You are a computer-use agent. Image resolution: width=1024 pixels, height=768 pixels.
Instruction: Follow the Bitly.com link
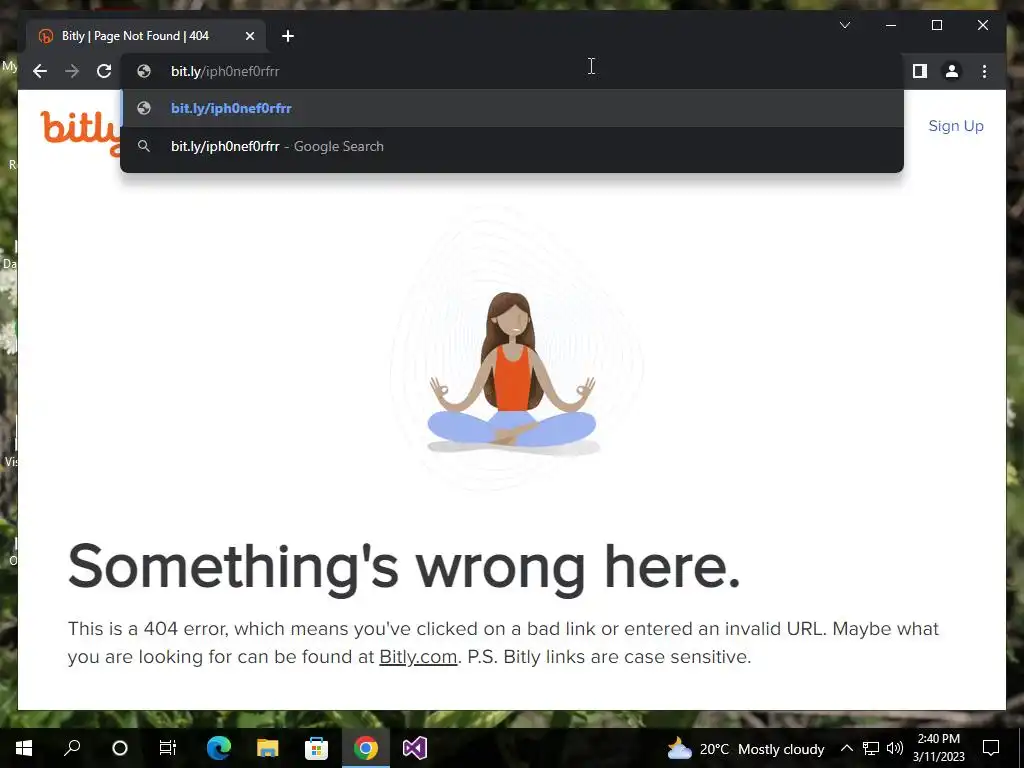click(x=418, y=656)
